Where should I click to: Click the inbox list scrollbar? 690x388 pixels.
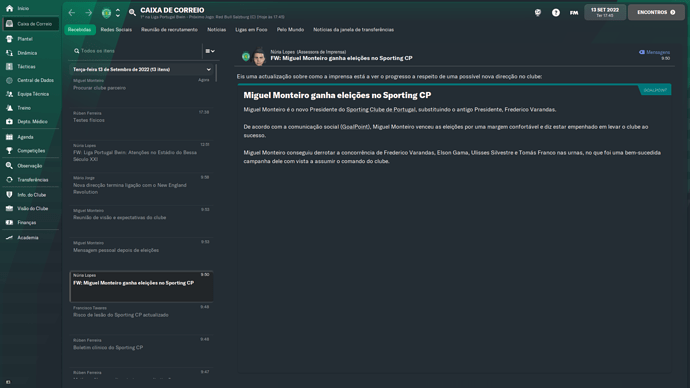(x=216, y=73)
